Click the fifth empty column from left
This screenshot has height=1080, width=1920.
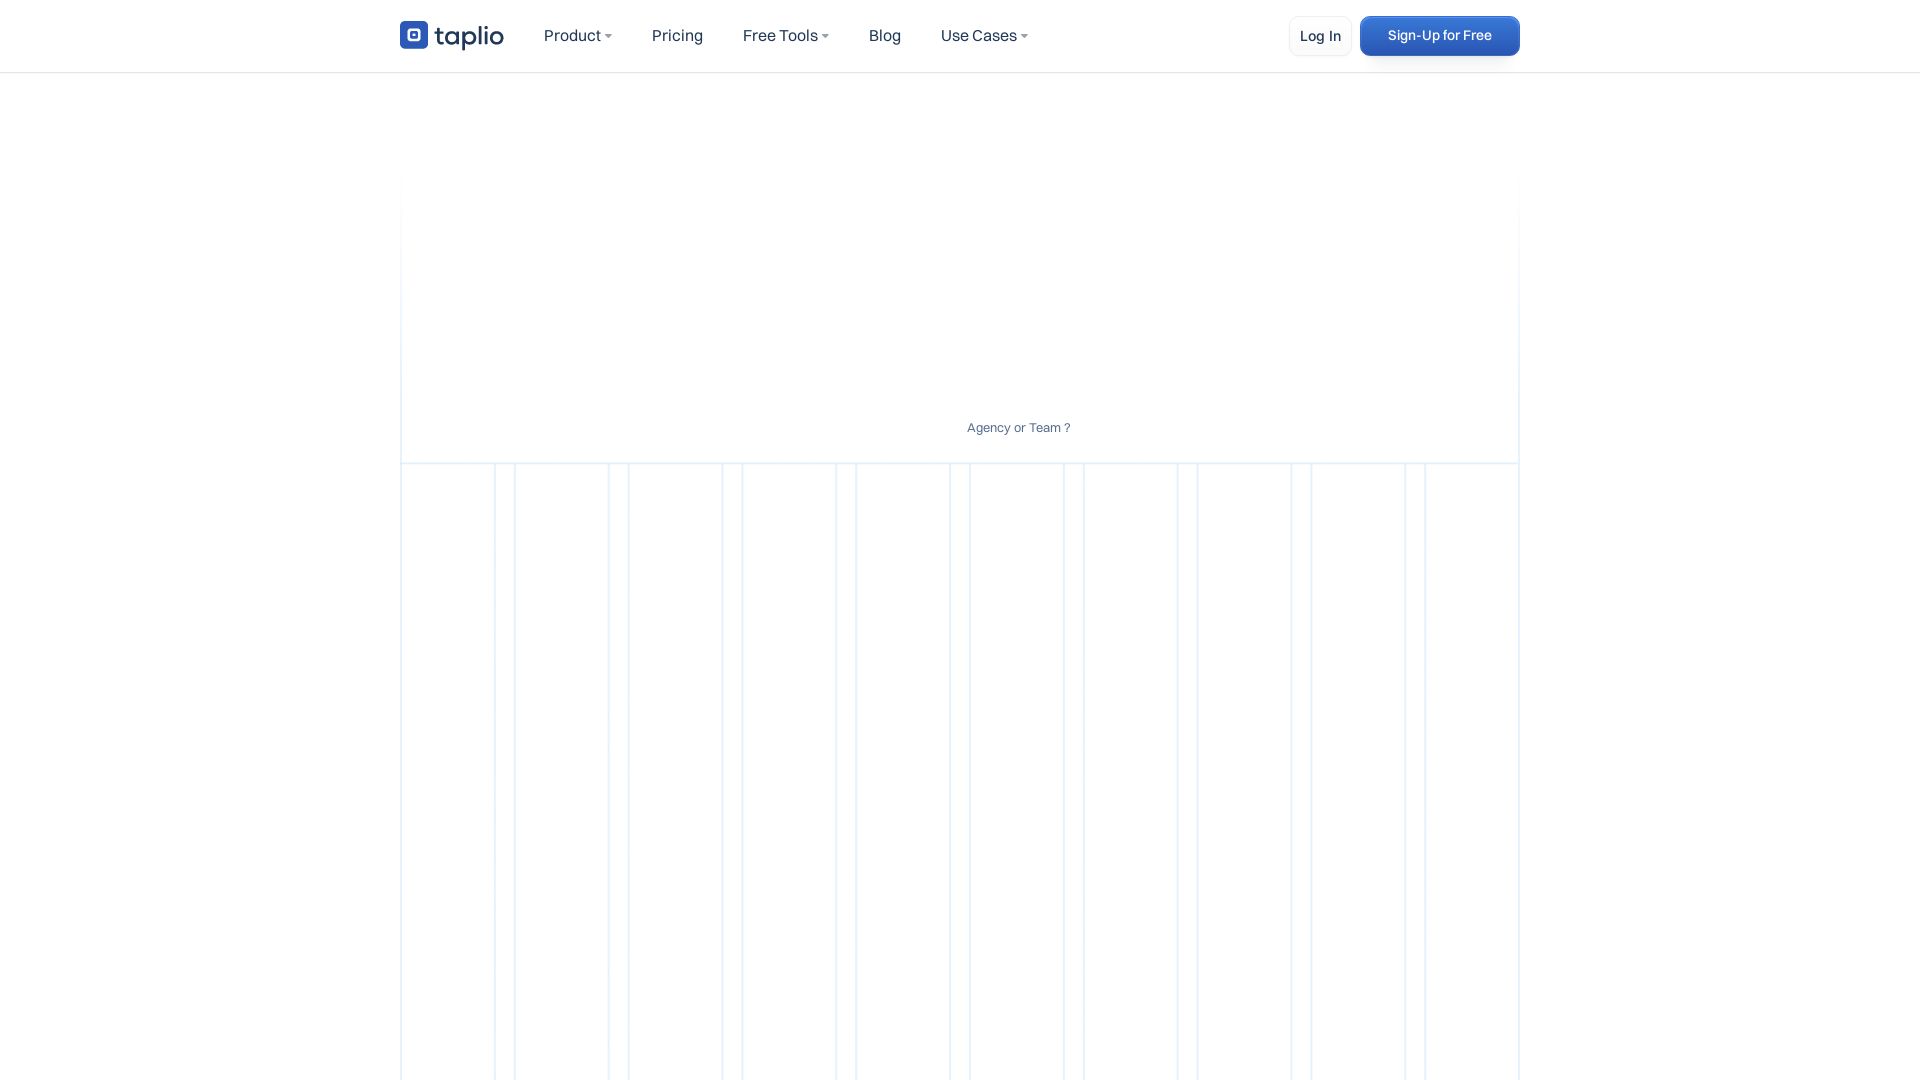[903, 770]
